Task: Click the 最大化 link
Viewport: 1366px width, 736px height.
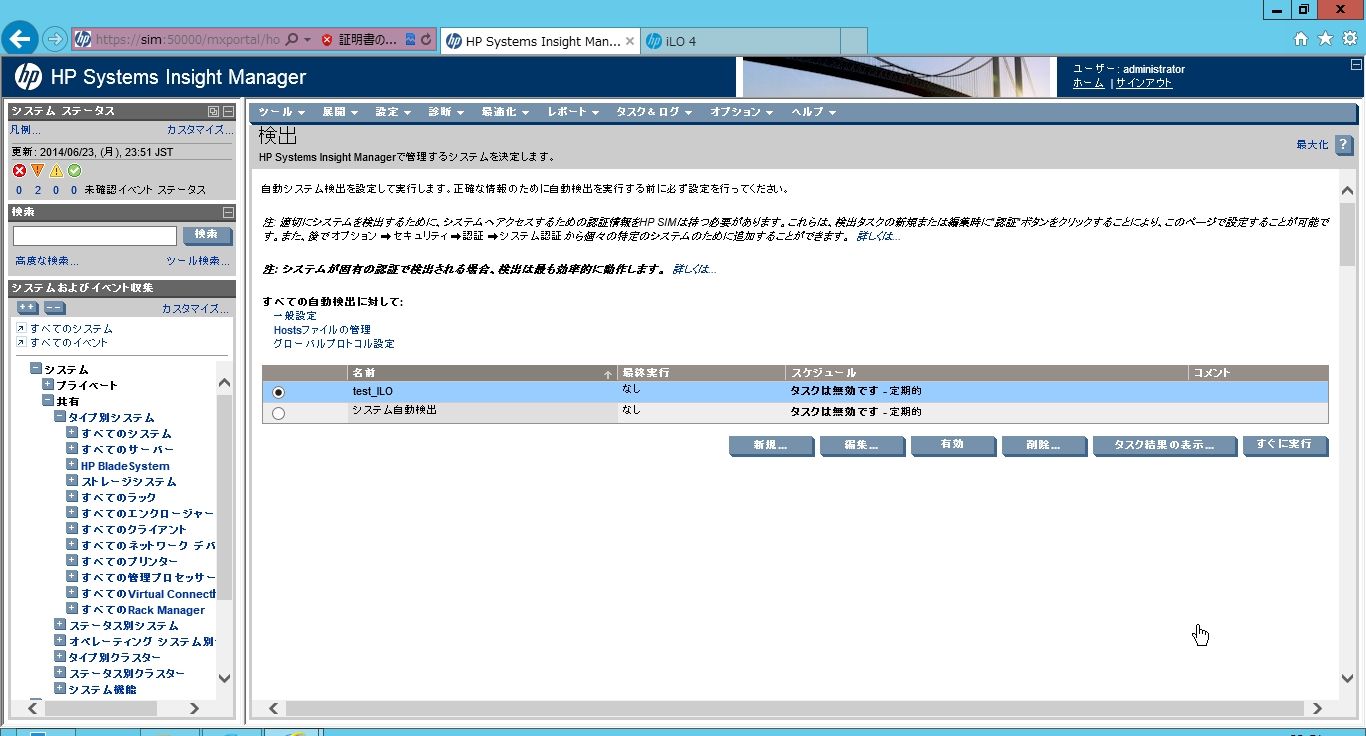Action: point(1312,145)
